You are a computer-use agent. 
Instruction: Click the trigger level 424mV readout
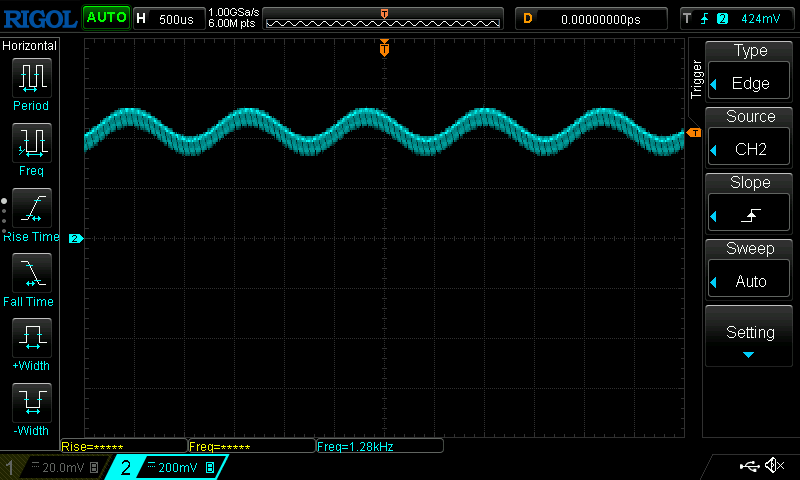coord(738,18)
